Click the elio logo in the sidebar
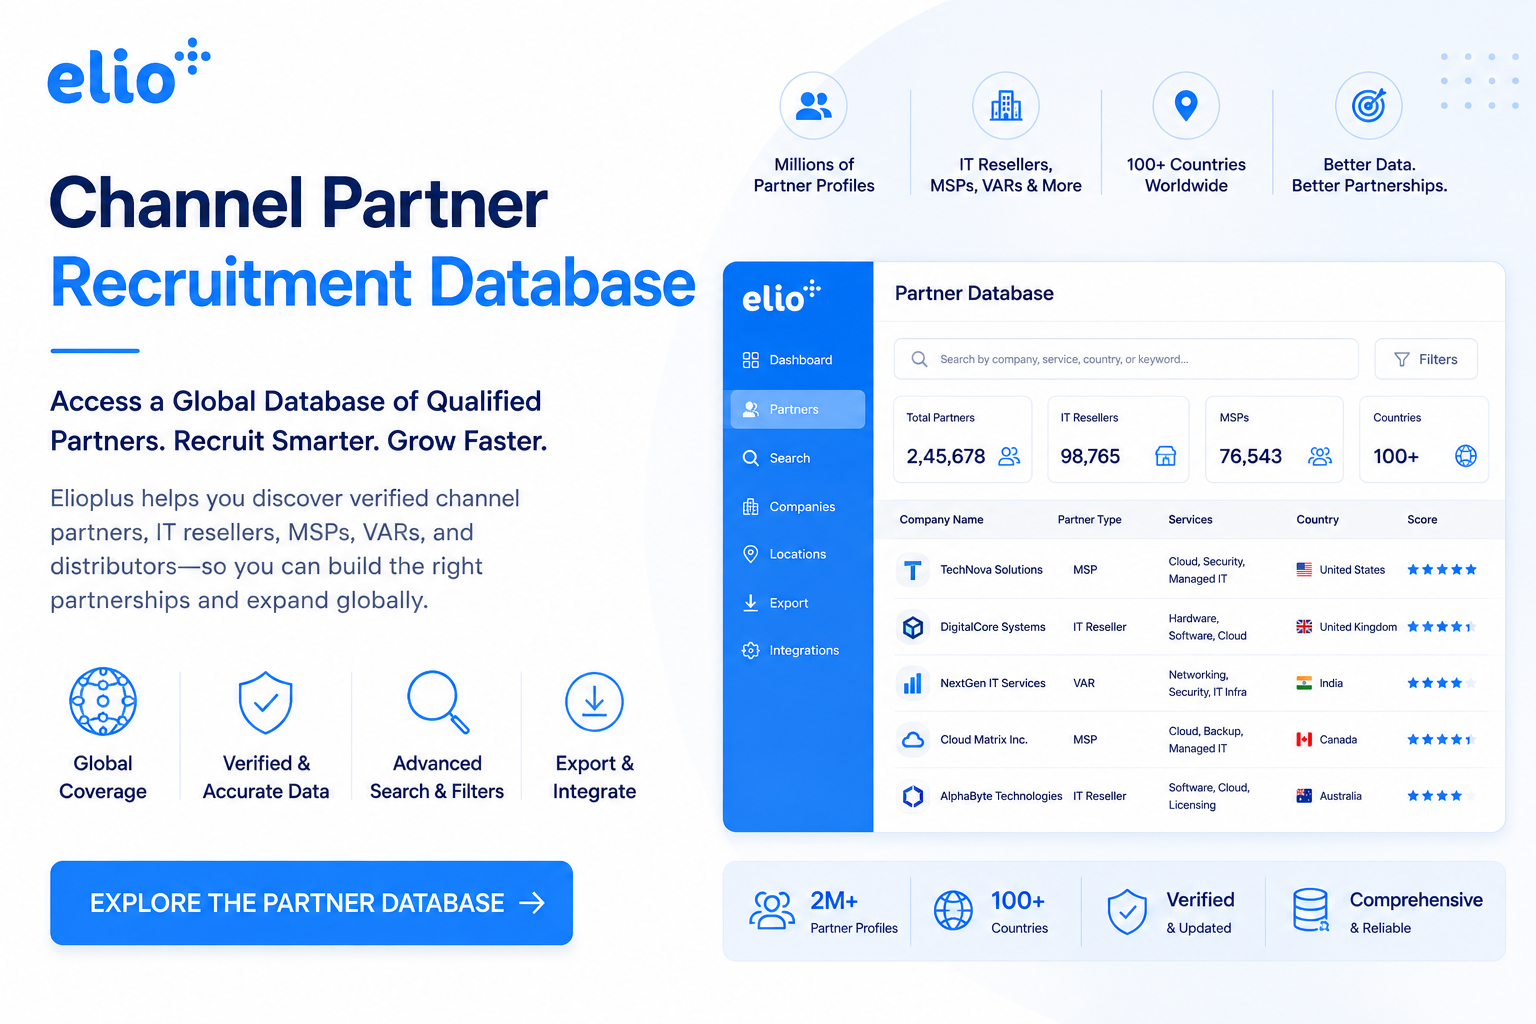The height and width of the screenshot is (1024, 1536). pos(781,296)
